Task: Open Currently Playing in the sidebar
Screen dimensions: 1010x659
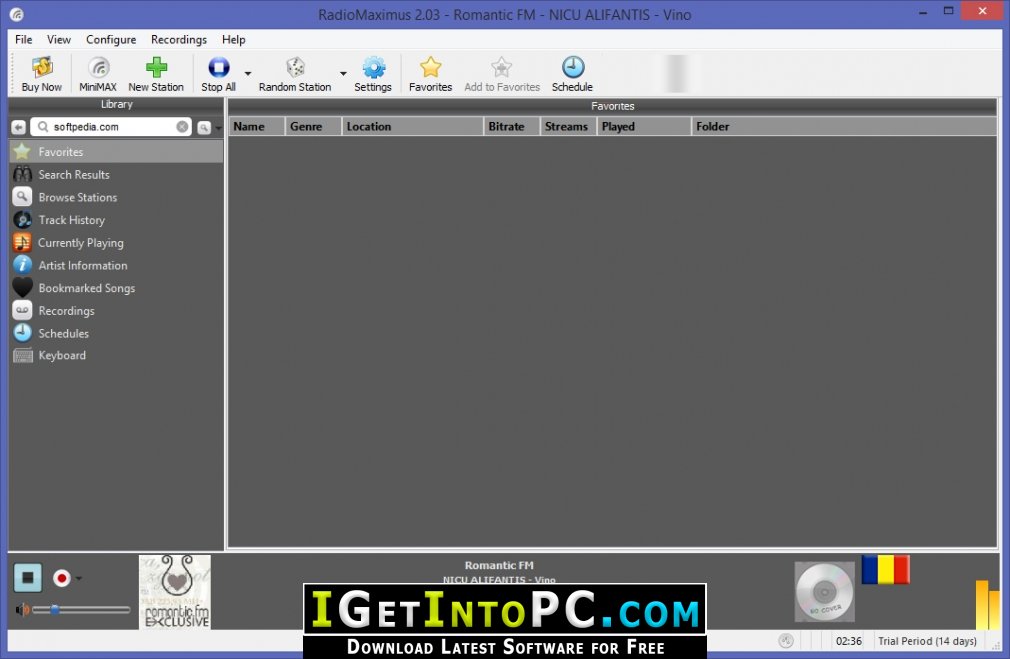Action: click(x=116, y=243)
